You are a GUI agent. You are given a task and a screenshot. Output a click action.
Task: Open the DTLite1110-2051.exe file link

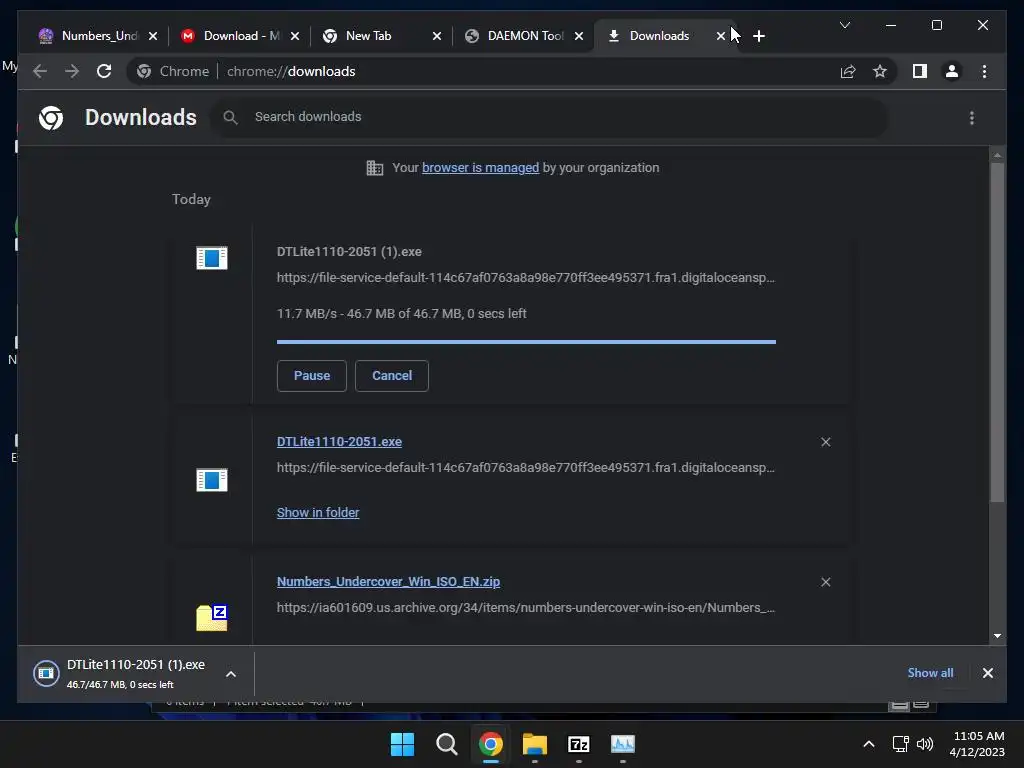click(x=339, y=441)
